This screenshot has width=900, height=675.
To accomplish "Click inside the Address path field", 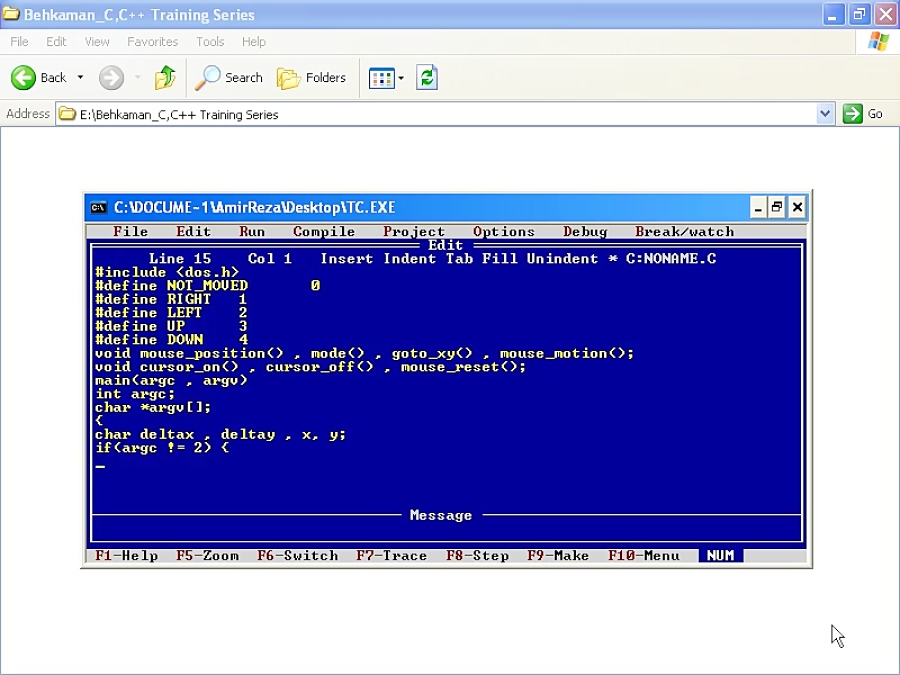I will [440, 114].
